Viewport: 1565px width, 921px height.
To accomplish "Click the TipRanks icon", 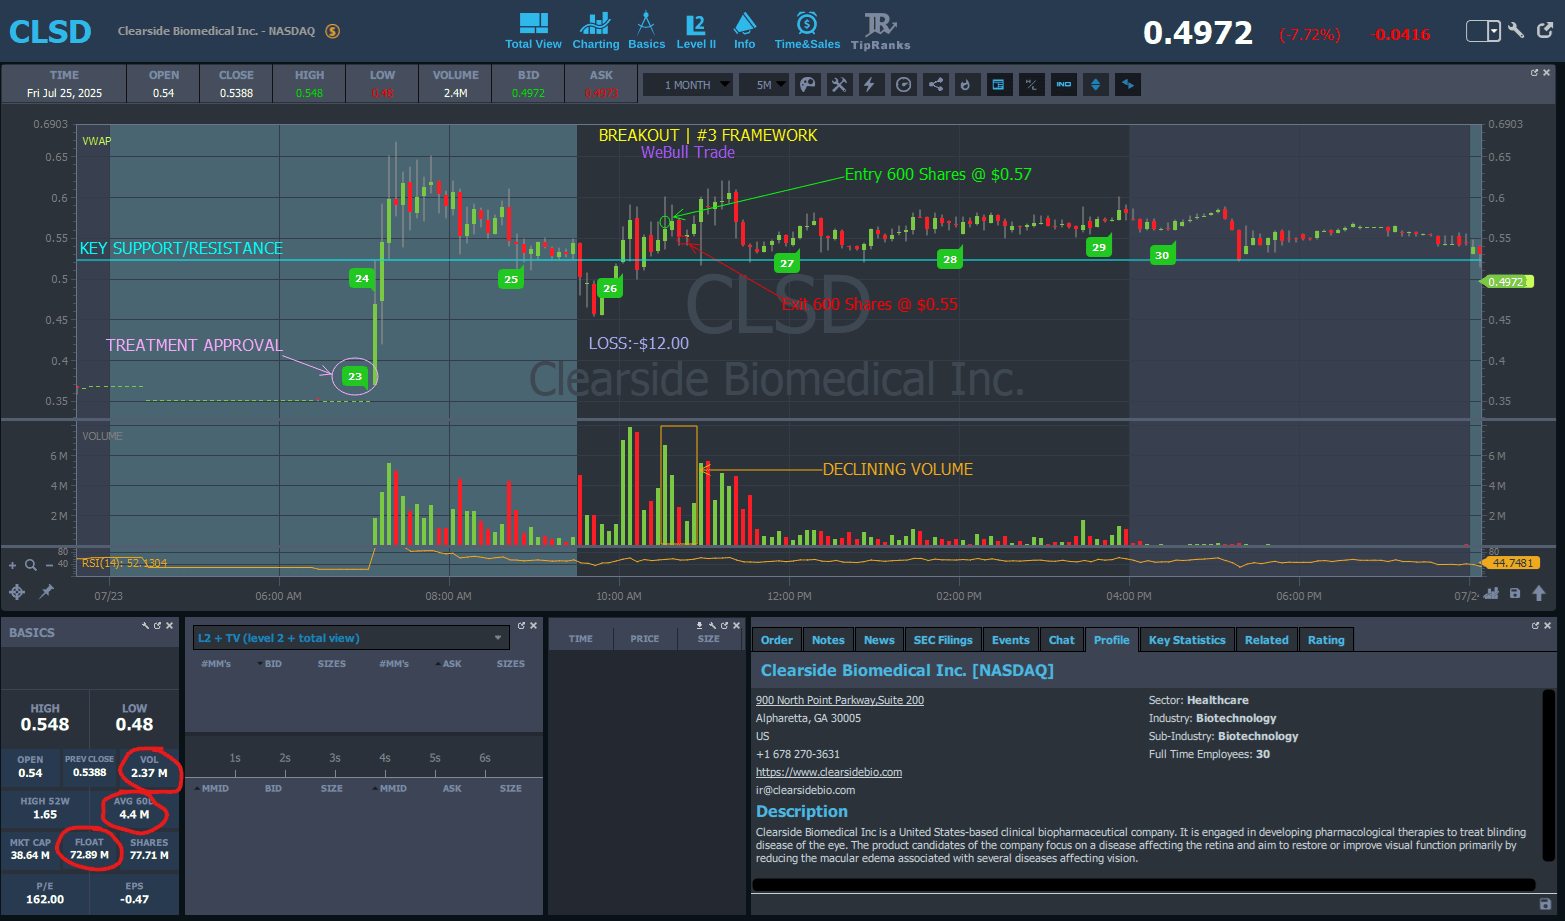I will (x=880, y=31).
